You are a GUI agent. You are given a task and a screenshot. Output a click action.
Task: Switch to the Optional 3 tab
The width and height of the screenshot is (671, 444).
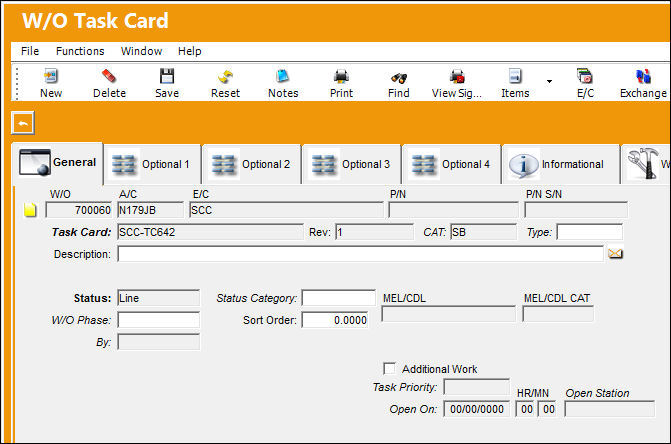click(x=351, y=165)
